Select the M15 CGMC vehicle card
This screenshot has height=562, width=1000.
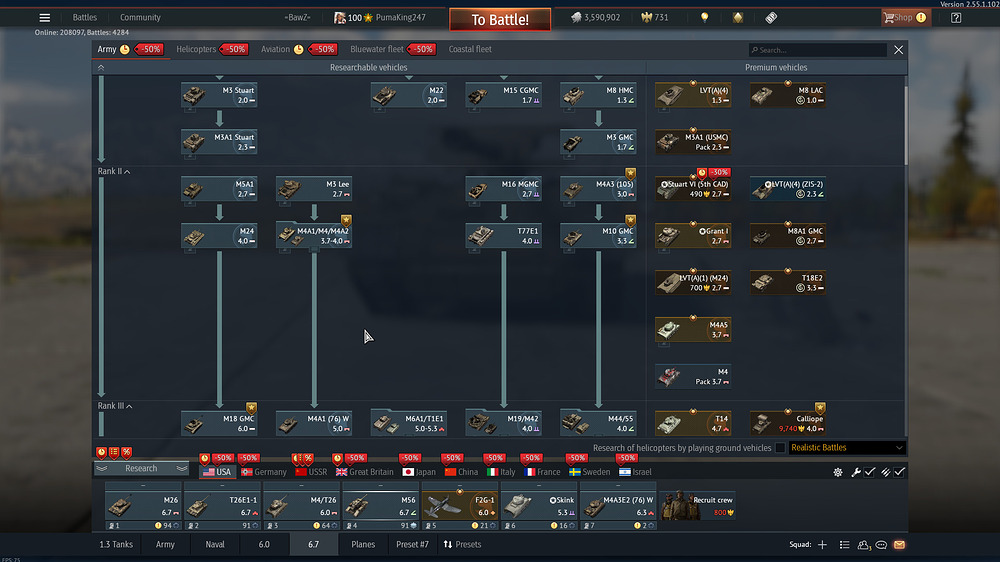pyautogui.click(x=503, y=95)
